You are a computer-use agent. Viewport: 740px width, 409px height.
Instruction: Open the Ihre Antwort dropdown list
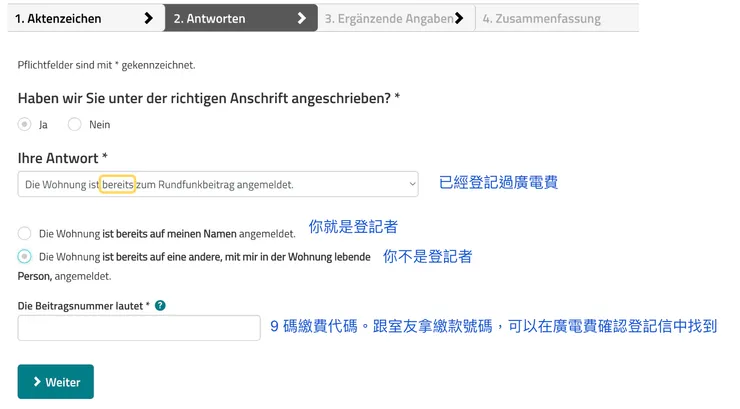click(x=218, y=184)
